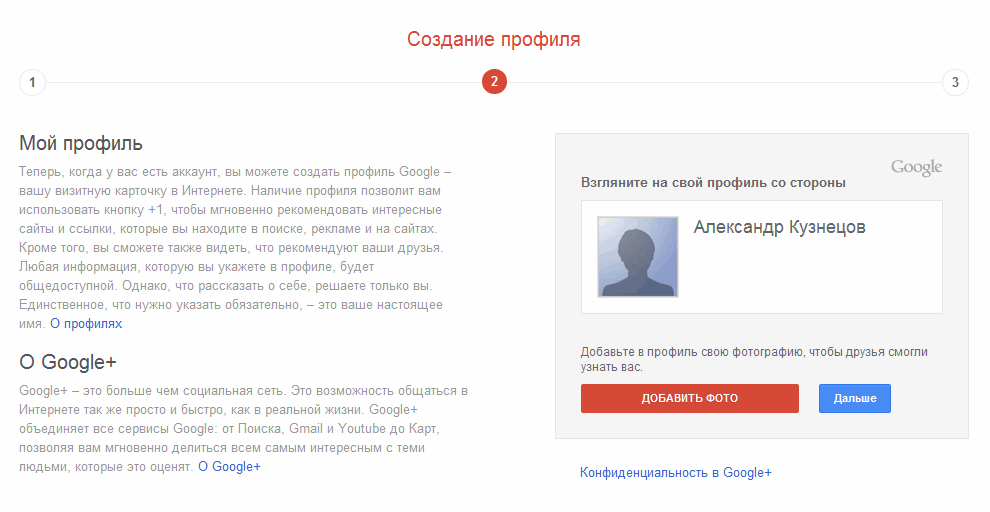Jump to step 3 circle
The image size is (990, 512).
[x=955, y=82]
